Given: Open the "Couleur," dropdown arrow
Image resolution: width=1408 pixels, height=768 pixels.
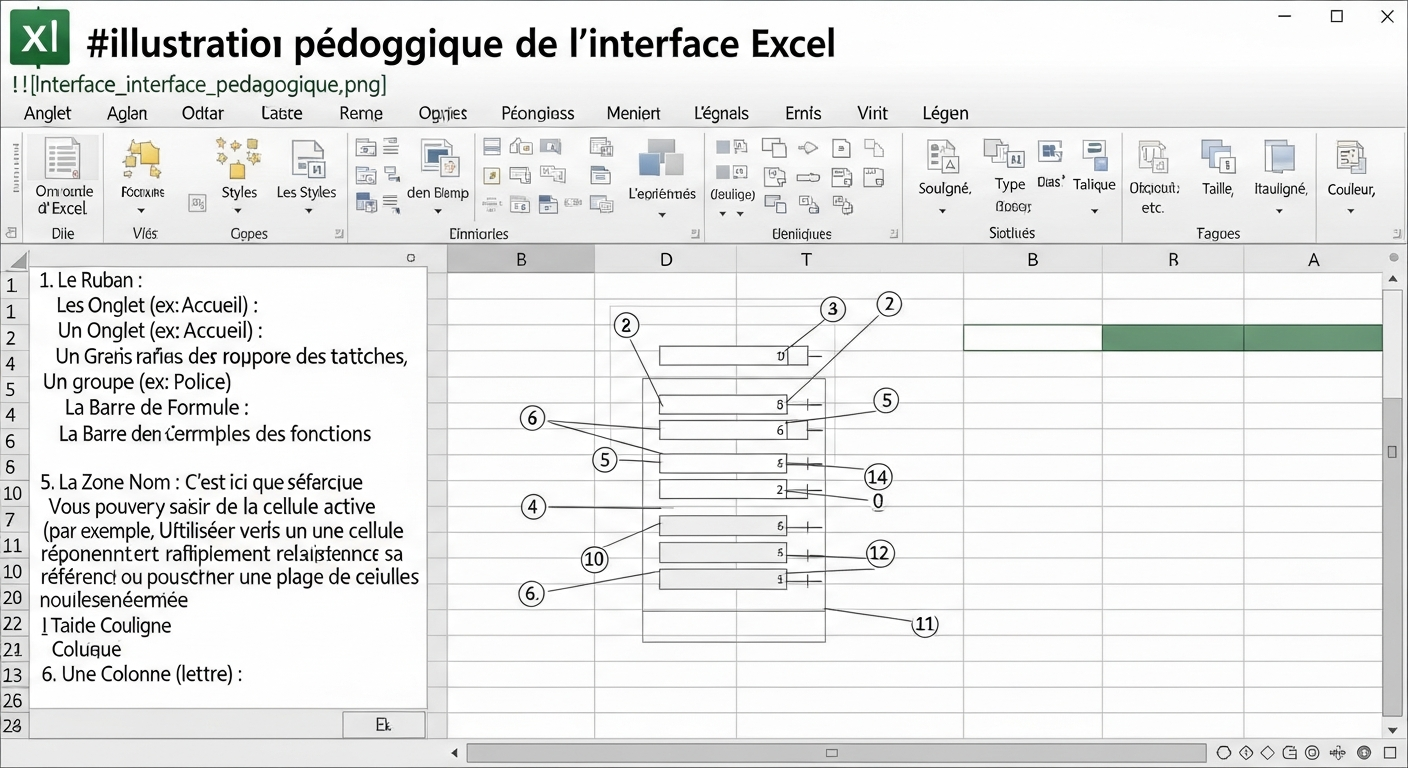Looking at the screenshot, I should (1351, 211).
